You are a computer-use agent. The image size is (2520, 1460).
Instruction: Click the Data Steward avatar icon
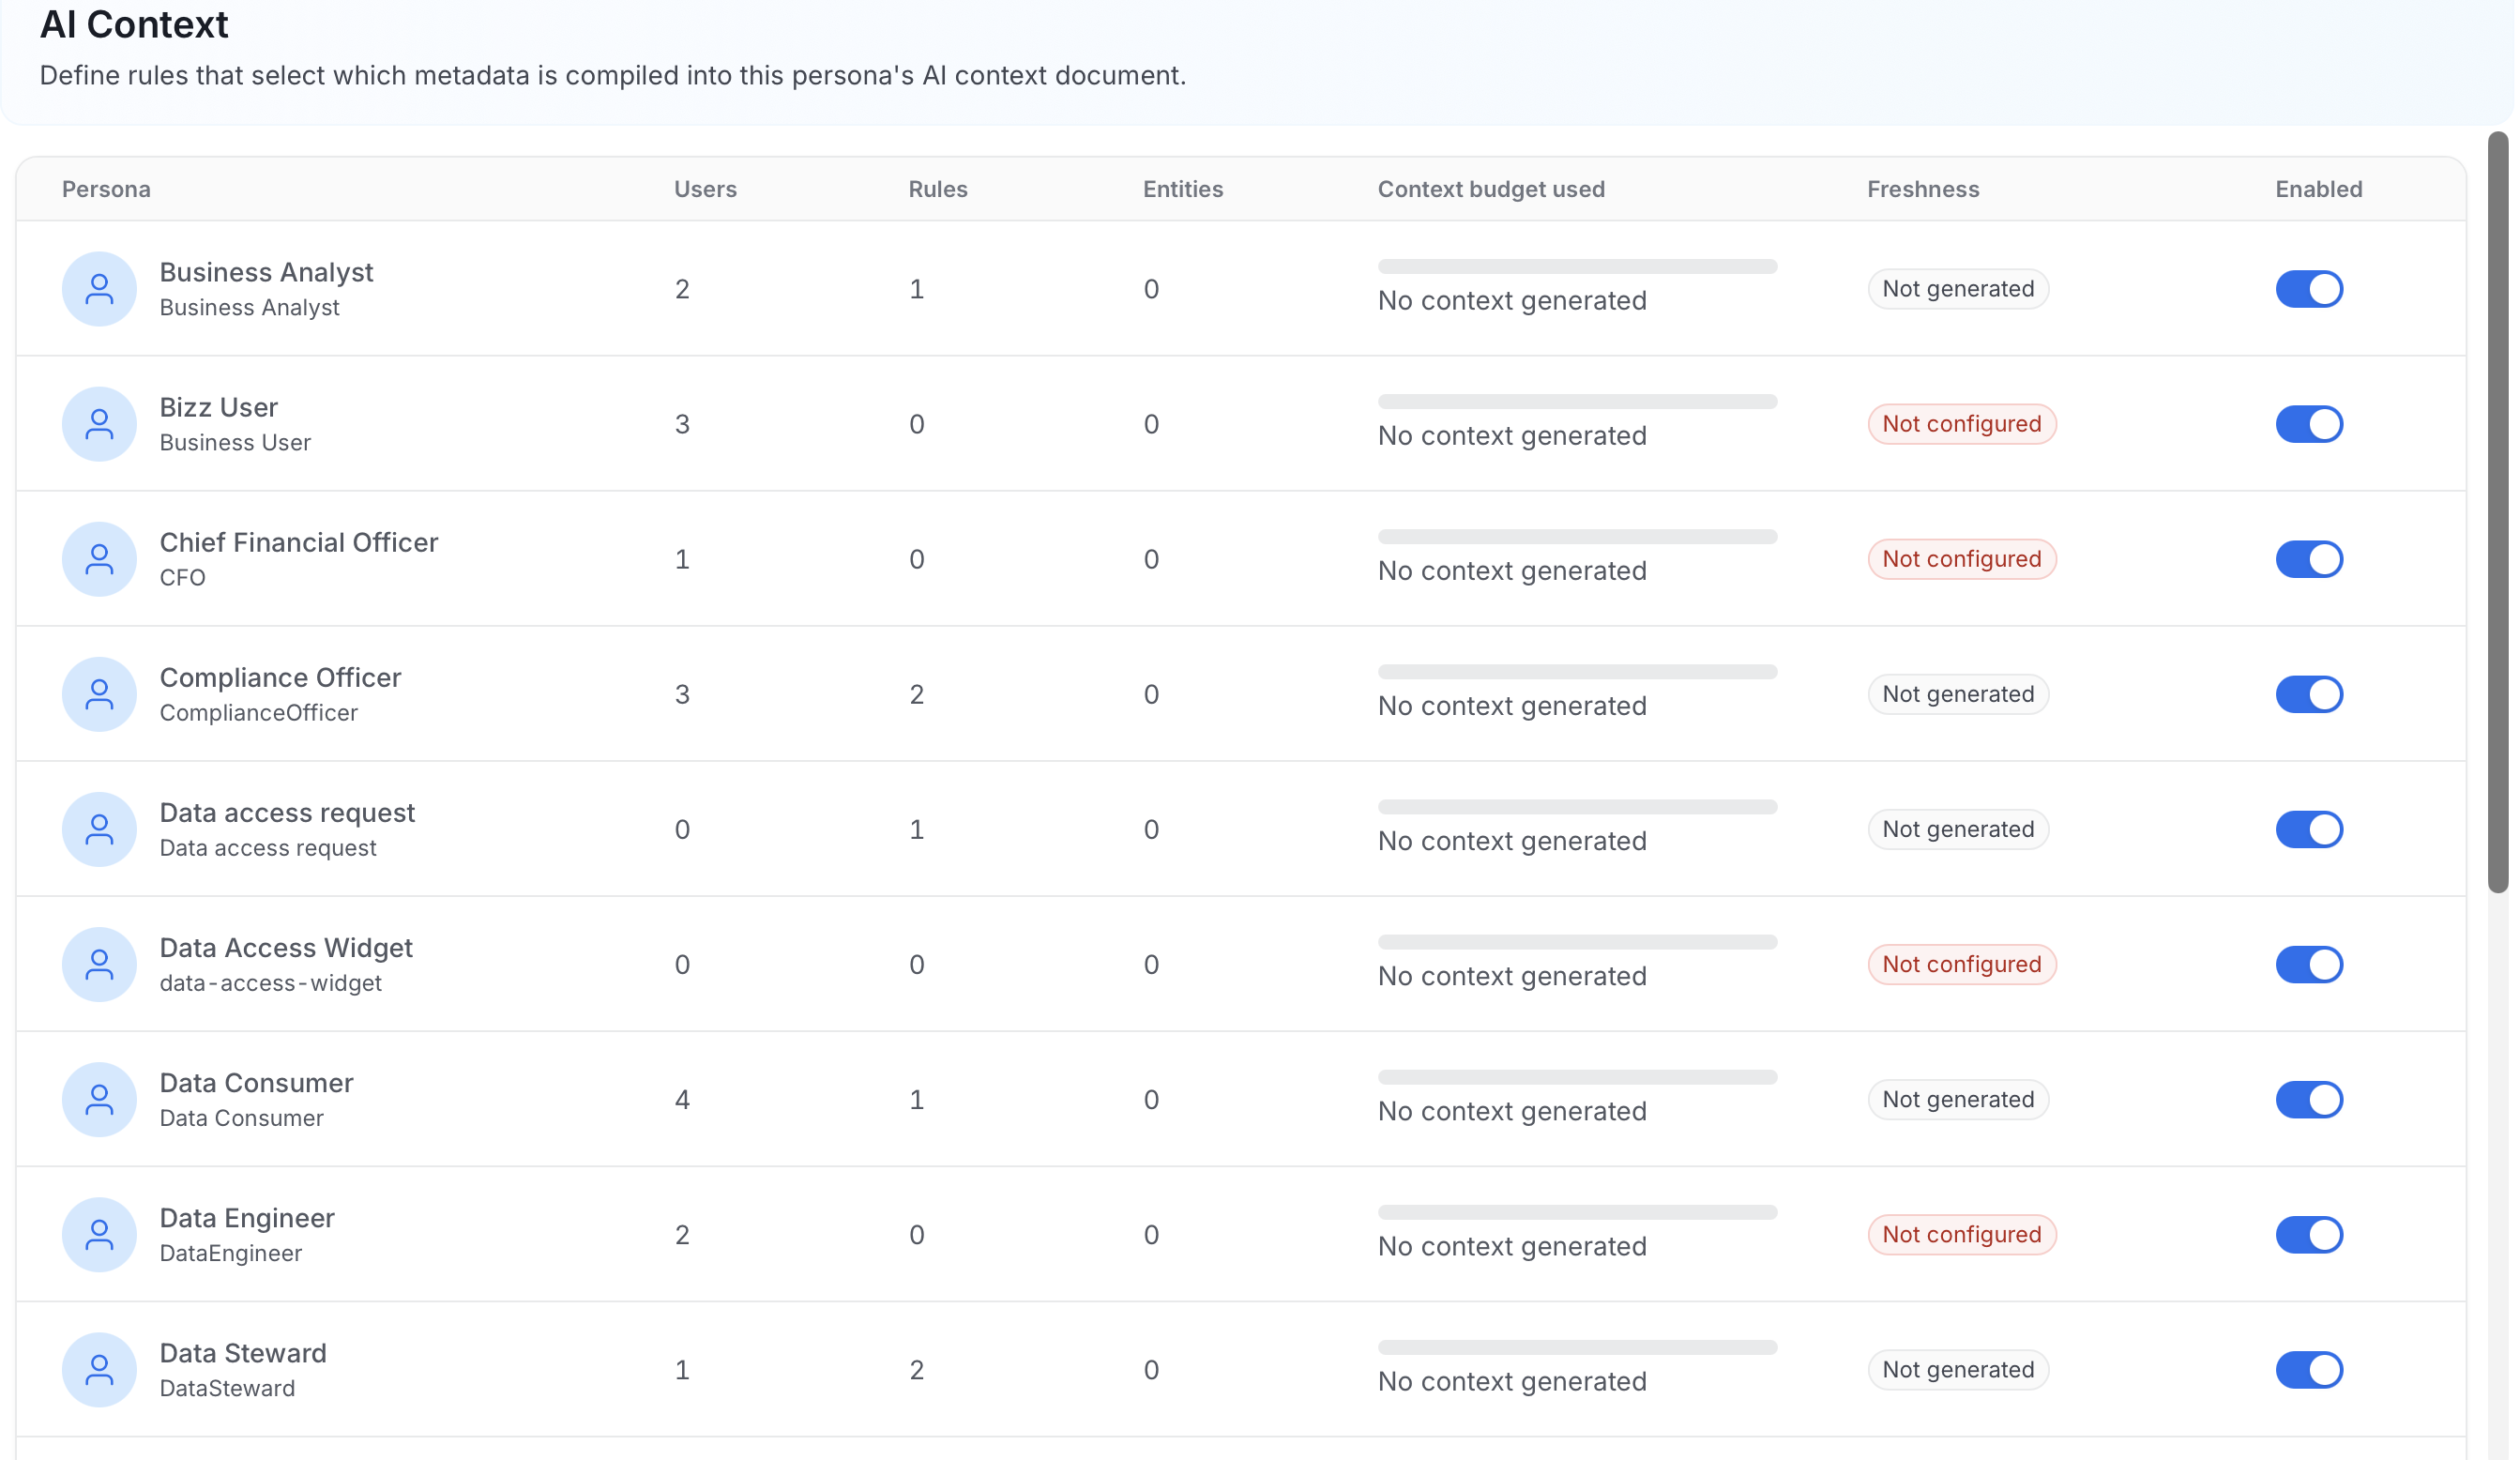[99, 1369]
